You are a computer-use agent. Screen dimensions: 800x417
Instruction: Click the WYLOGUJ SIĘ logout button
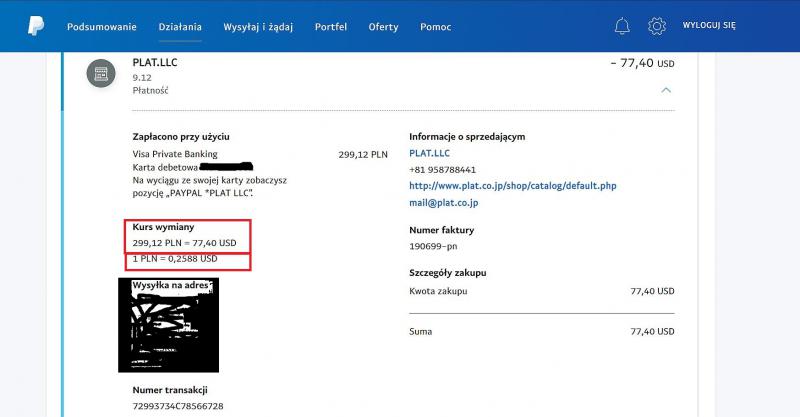coord(708,26)
